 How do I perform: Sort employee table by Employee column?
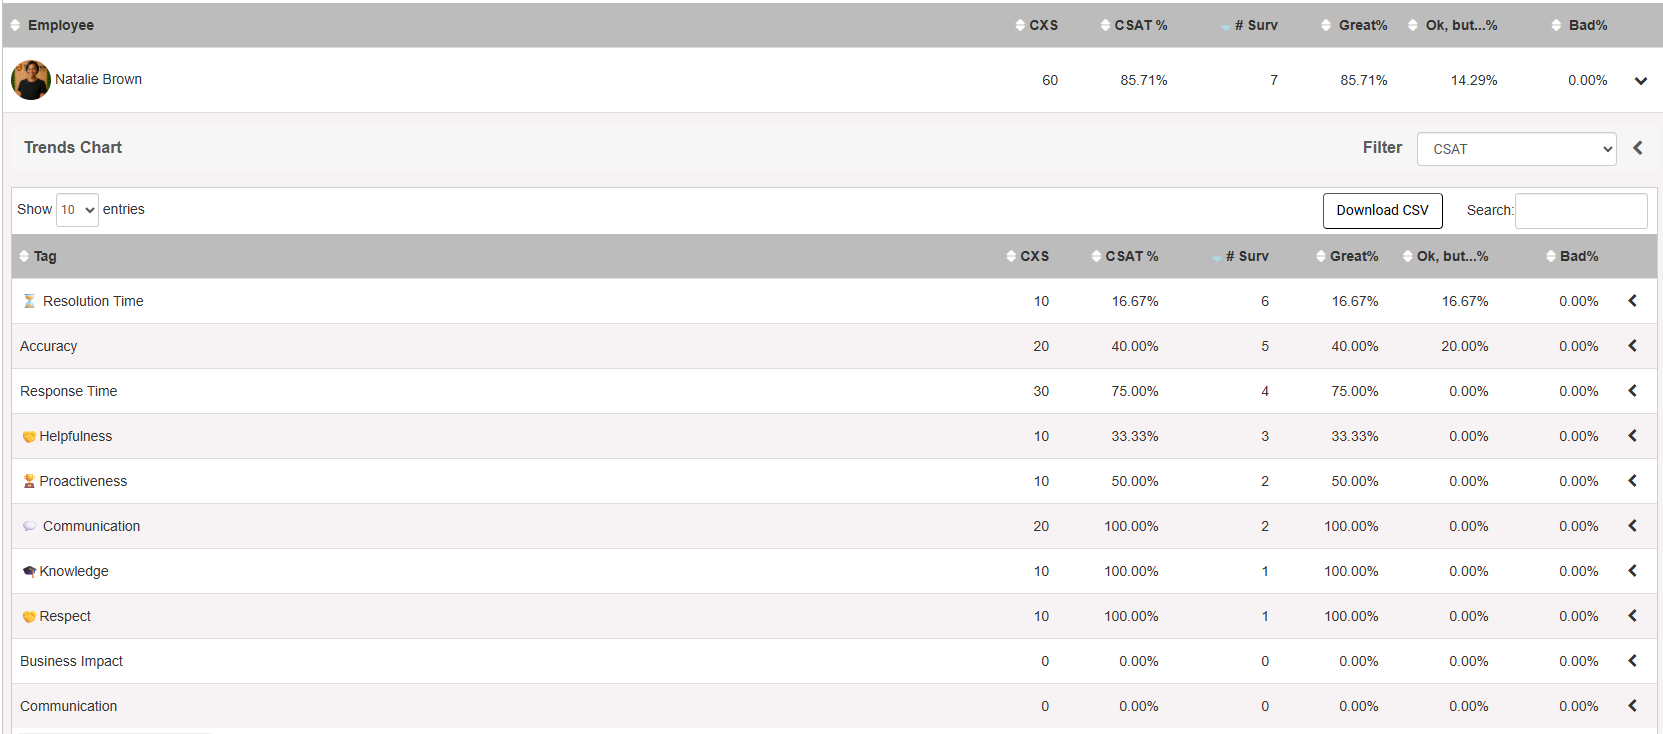tap(52, 26)
